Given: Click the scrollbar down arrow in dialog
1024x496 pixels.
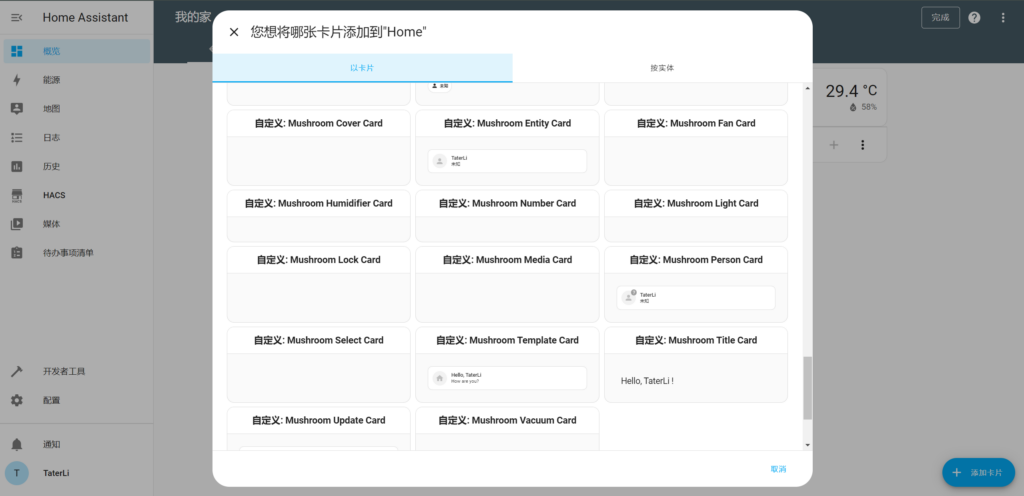Looking at the screenshot, I should (808, 444).
